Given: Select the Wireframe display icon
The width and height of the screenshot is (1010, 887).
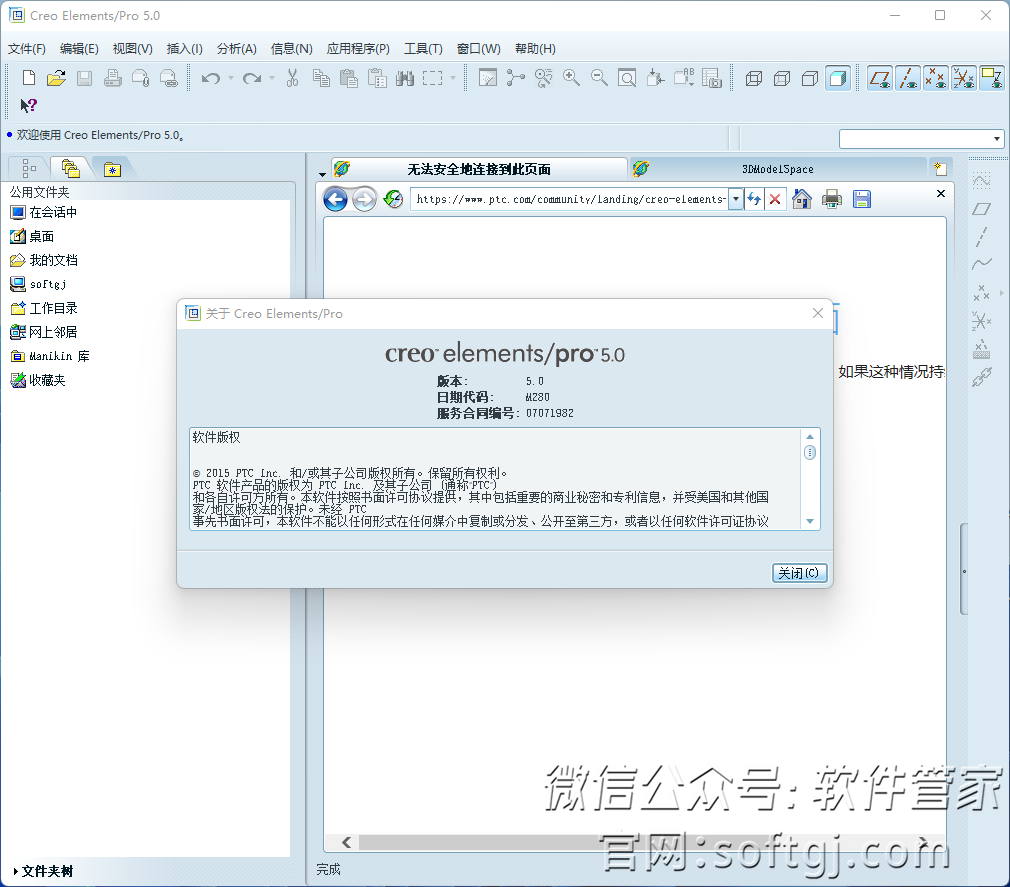Looking at the screenshot, I should (x=754, y=79).
